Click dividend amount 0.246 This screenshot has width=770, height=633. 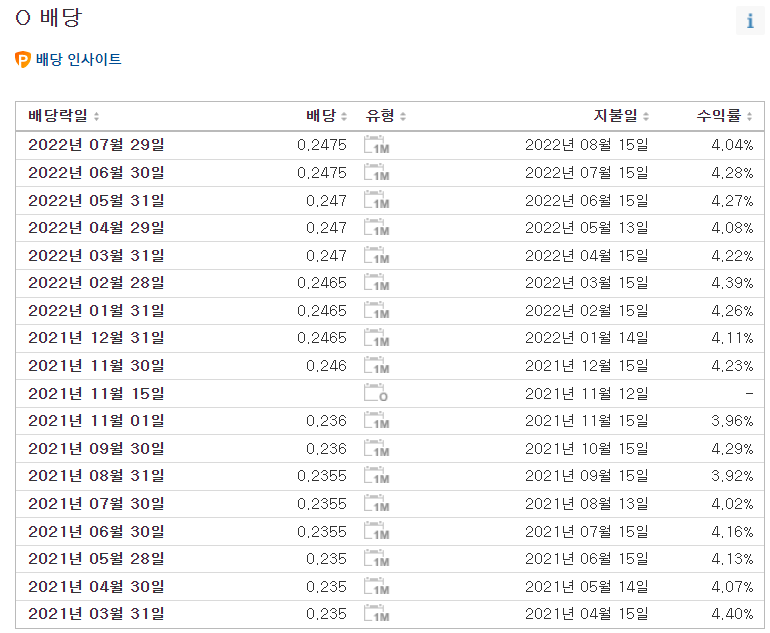click(327, 366)
